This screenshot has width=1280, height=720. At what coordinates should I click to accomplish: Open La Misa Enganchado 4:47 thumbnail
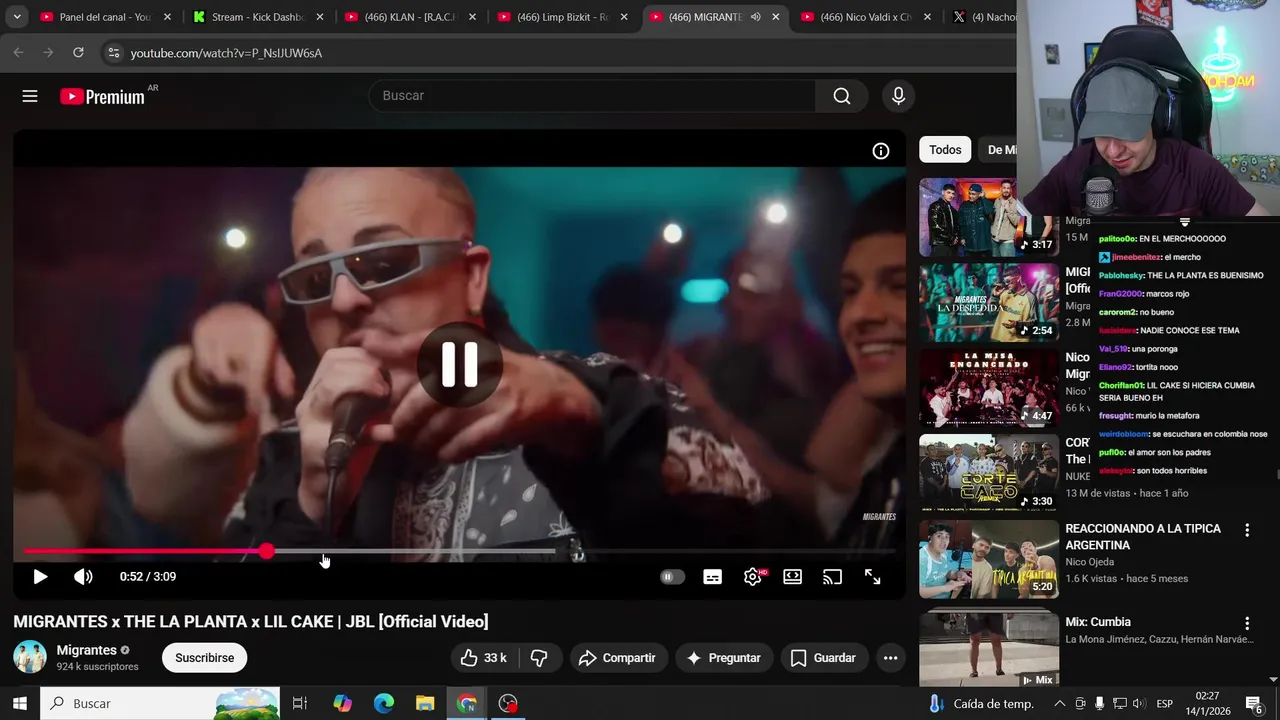pyautogui.click(x=989, y=388)
